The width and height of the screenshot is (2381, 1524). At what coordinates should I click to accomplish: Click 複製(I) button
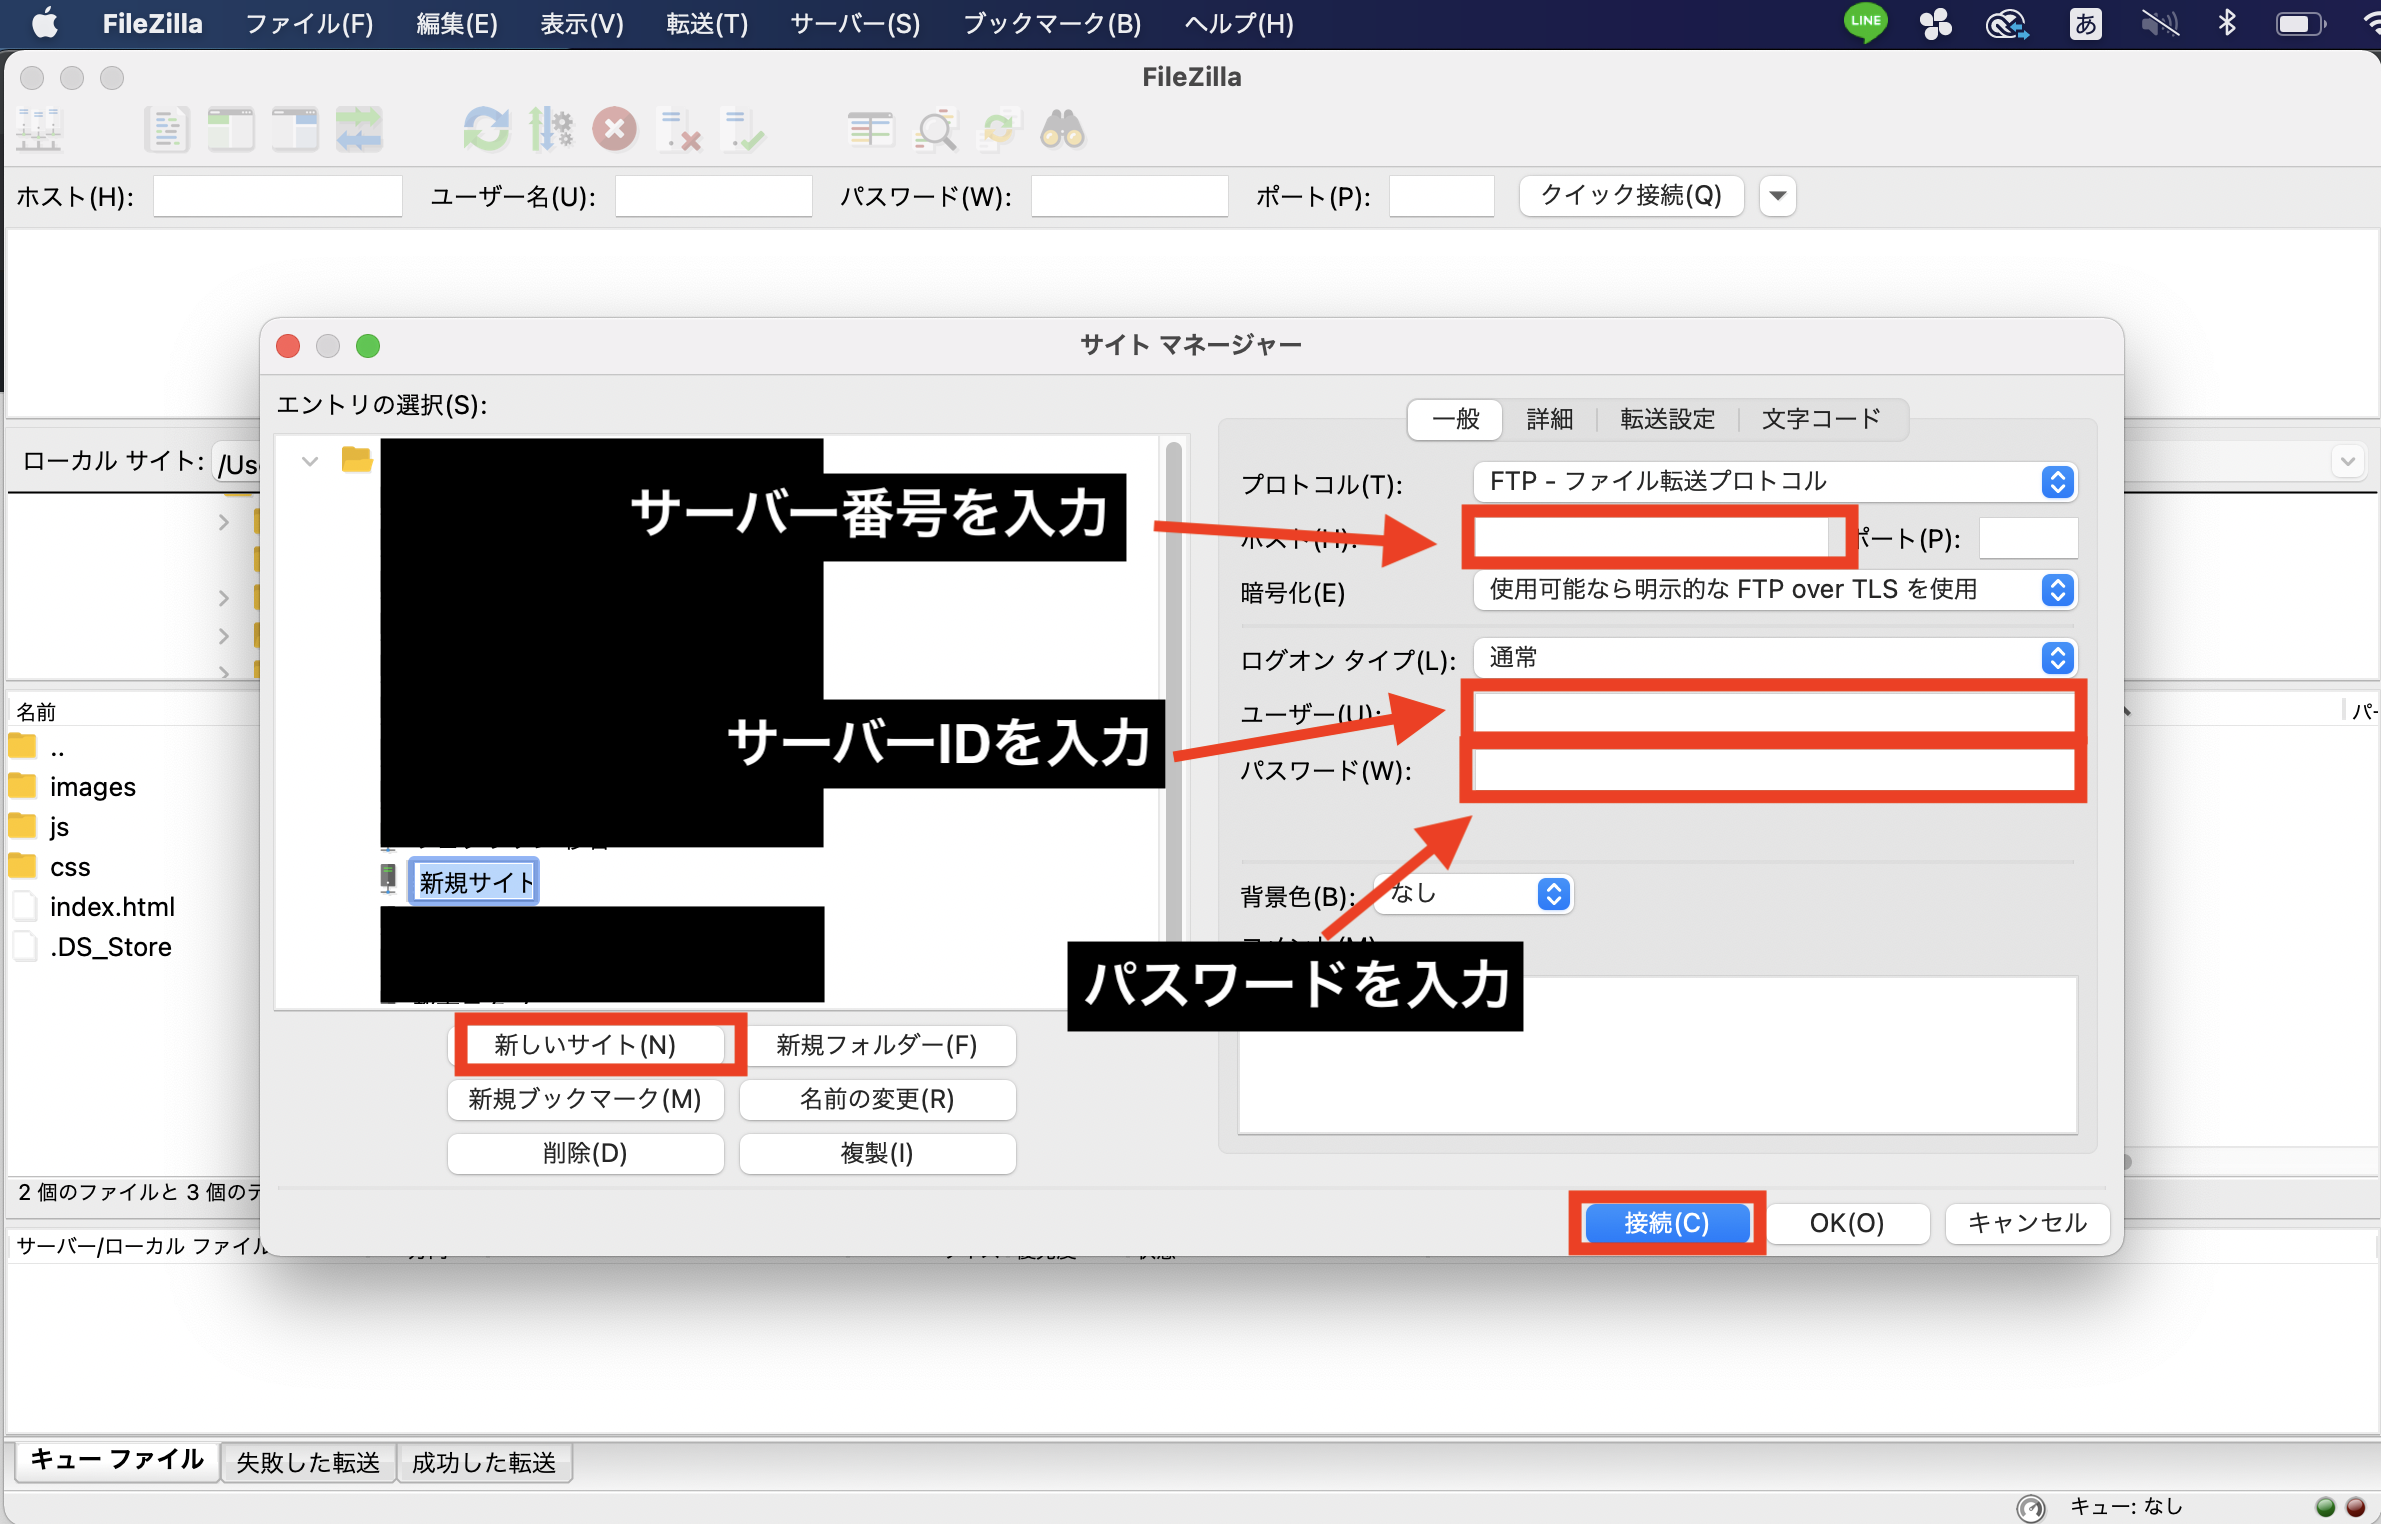[x=877, y=1153]
